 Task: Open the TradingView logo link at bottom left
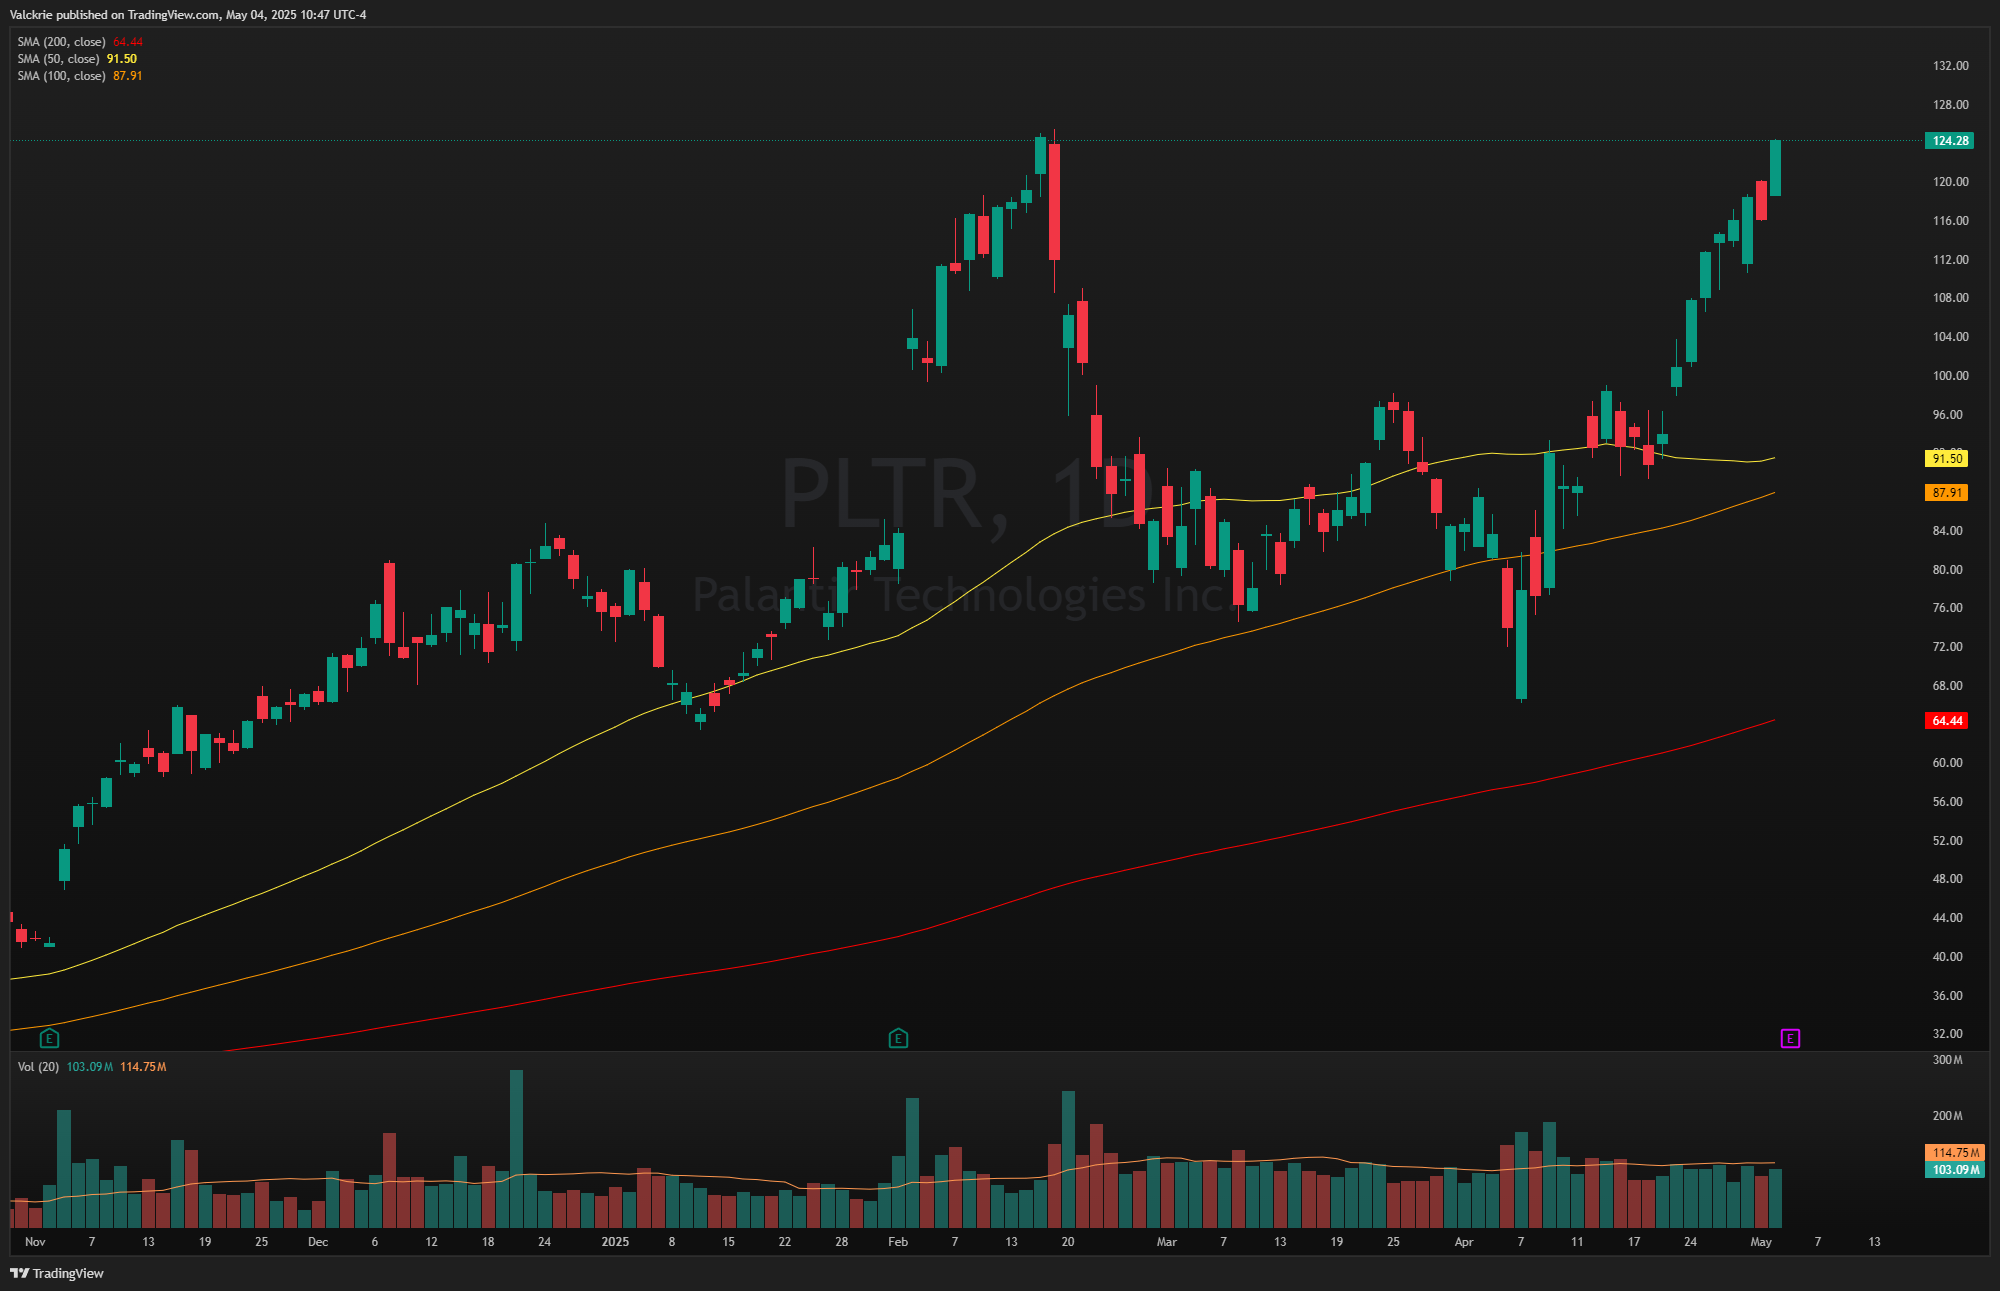[x=57, y=1273]
